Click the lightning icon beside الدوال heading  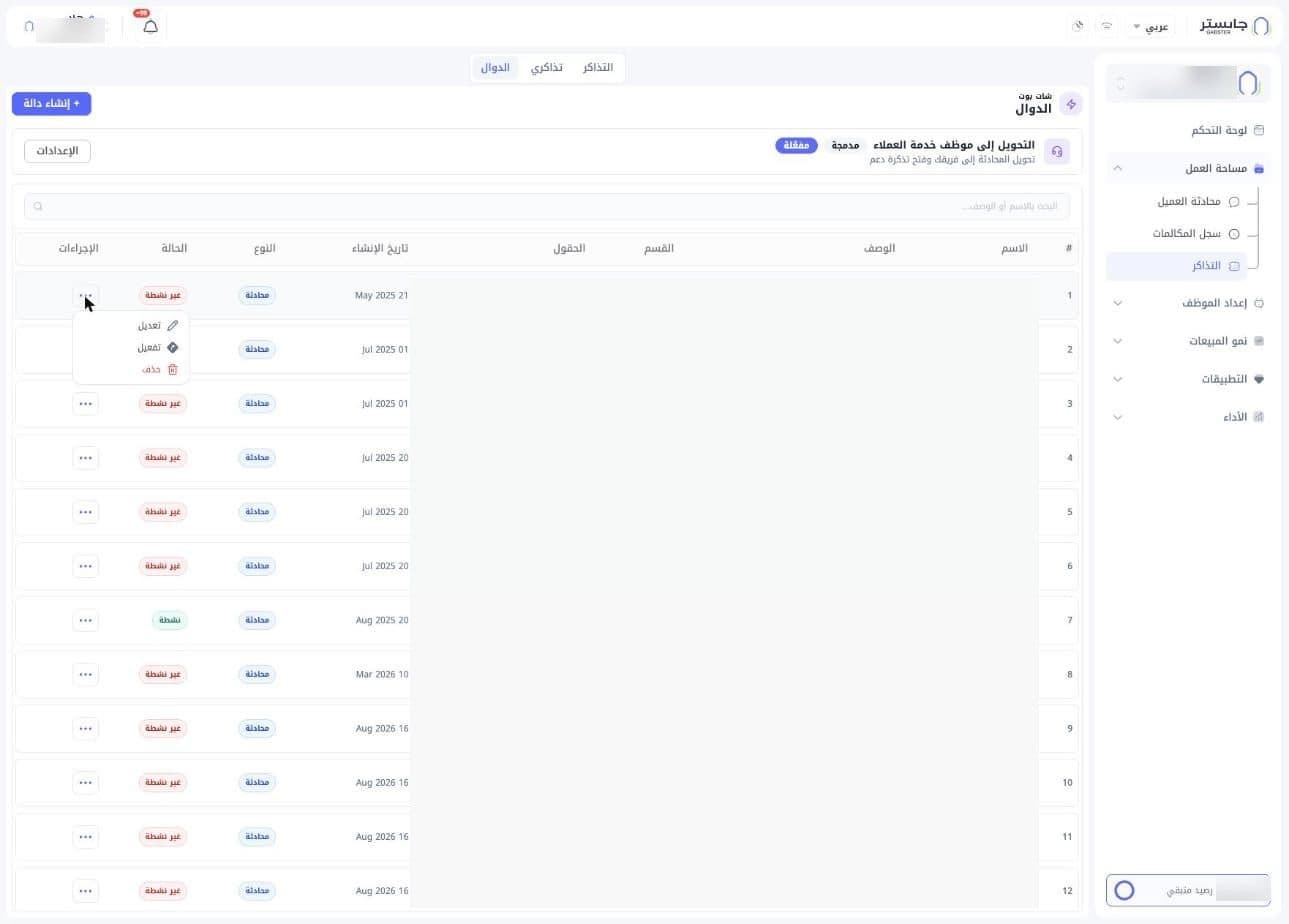[x=1071, y=104]
